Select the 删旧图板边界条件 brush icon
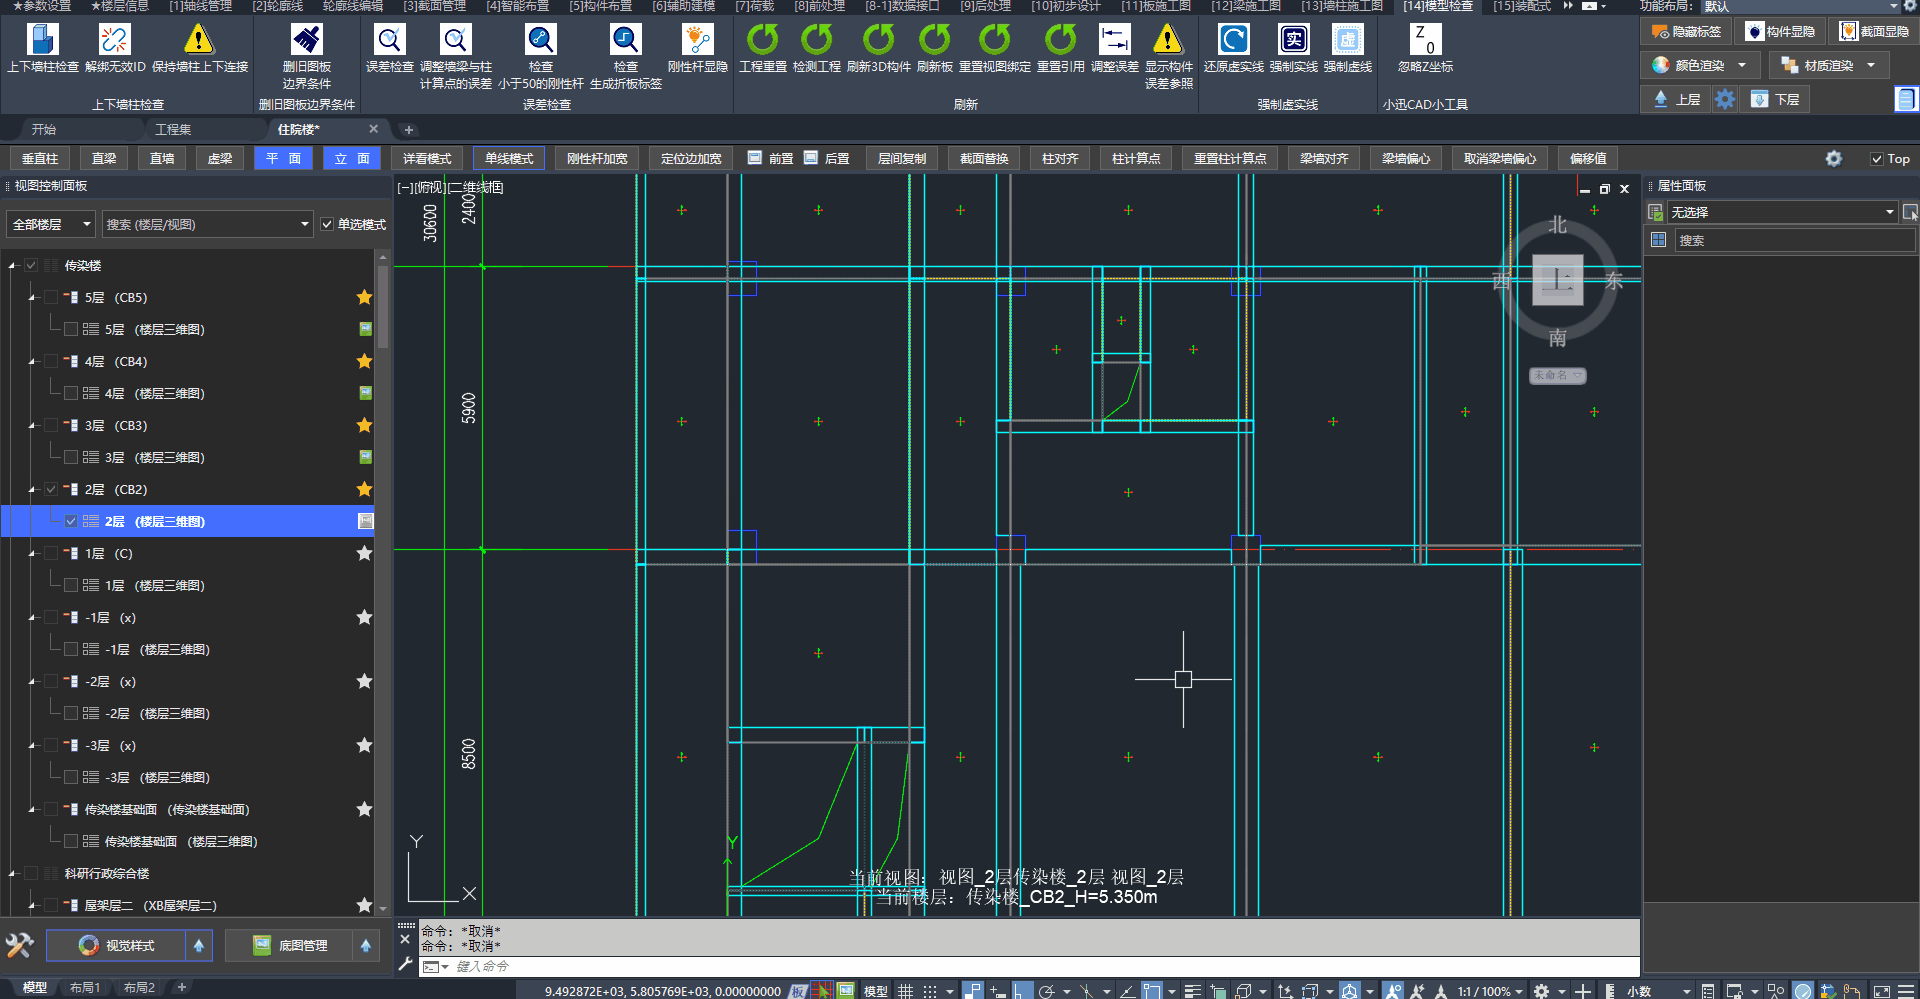The height and width of the screenshot is (999, 1920). tap(306, 40)
